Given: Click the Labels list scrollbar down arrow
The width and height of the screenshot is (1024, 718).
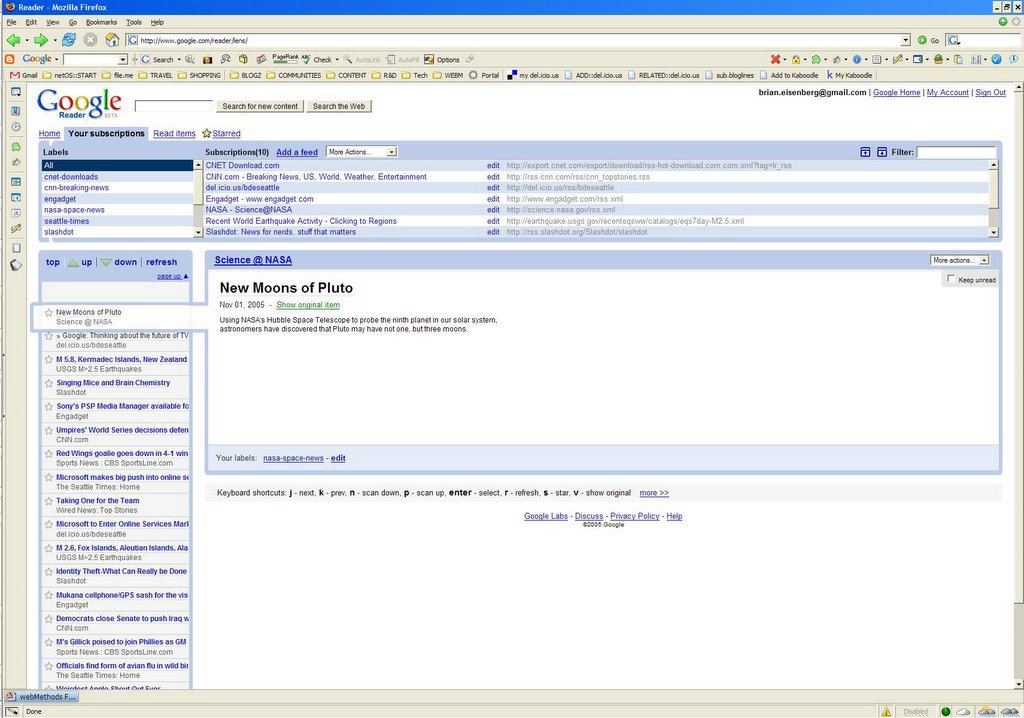Looking at the screenshot, I should [x=199, y=232].
